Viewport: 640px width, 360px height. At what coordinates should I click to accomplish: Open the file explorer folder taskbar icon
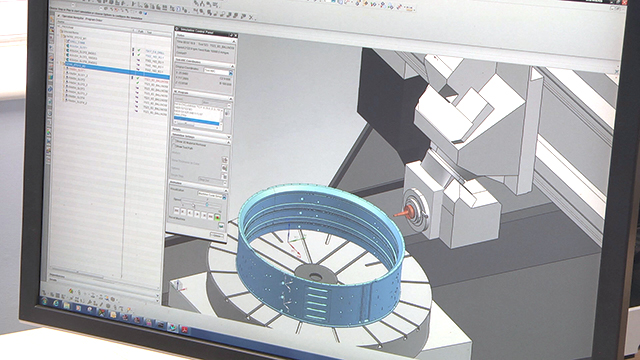click(67, 305)
